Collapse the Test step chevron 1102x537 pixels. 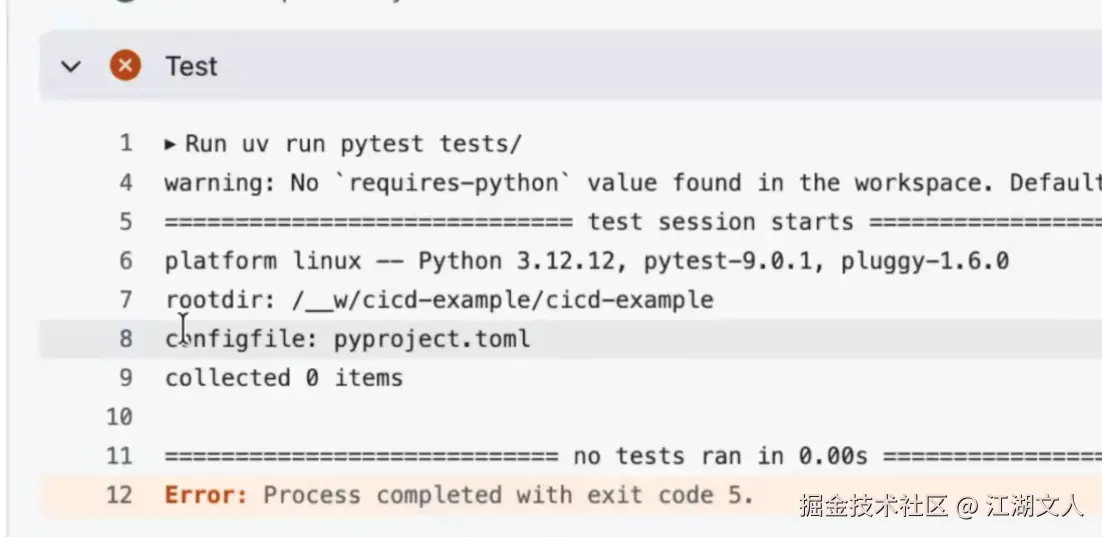pos(70,67)
